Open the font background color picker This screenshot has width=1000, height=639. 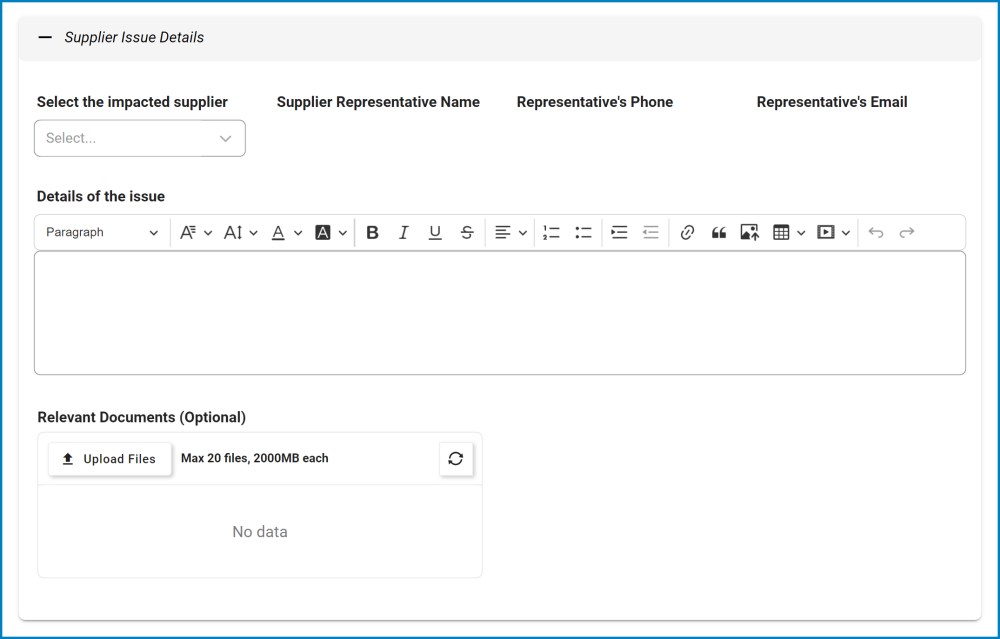331,233
